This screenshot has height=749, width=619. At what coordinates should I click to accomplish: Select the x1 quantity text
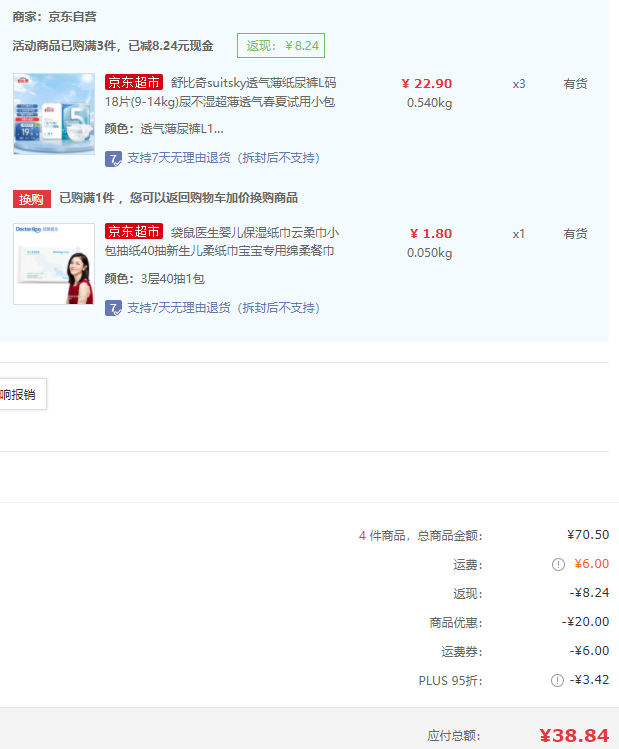pos(519,234)
